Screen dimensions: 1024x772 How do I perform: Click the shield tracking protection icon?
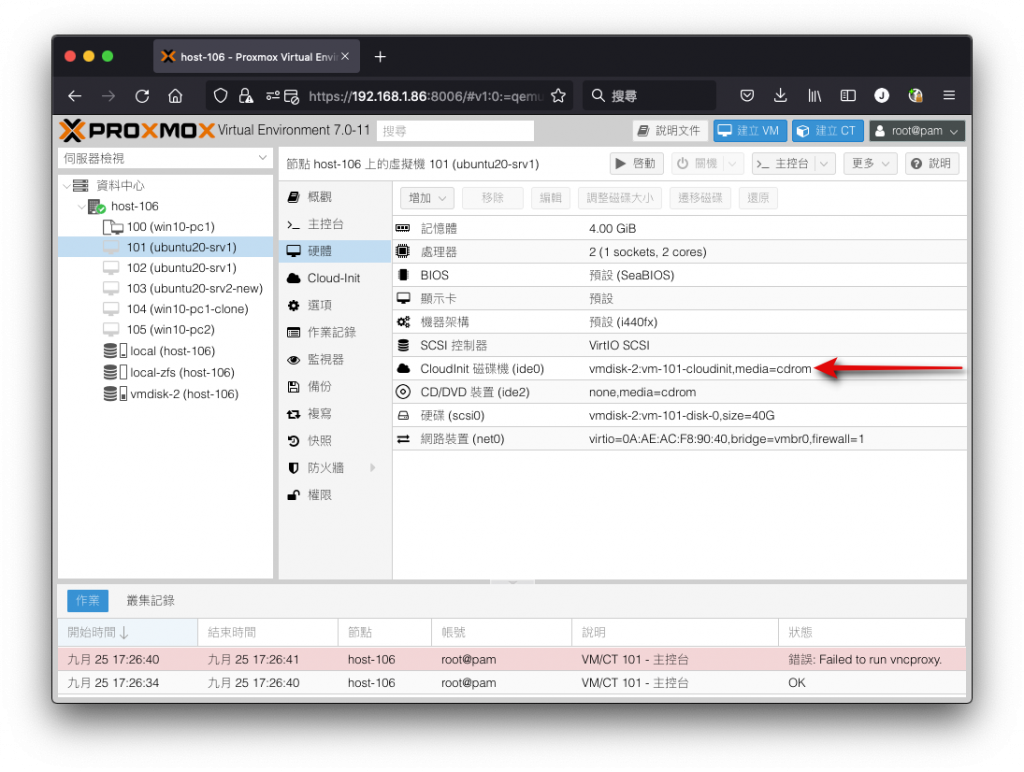click(221, 96)
